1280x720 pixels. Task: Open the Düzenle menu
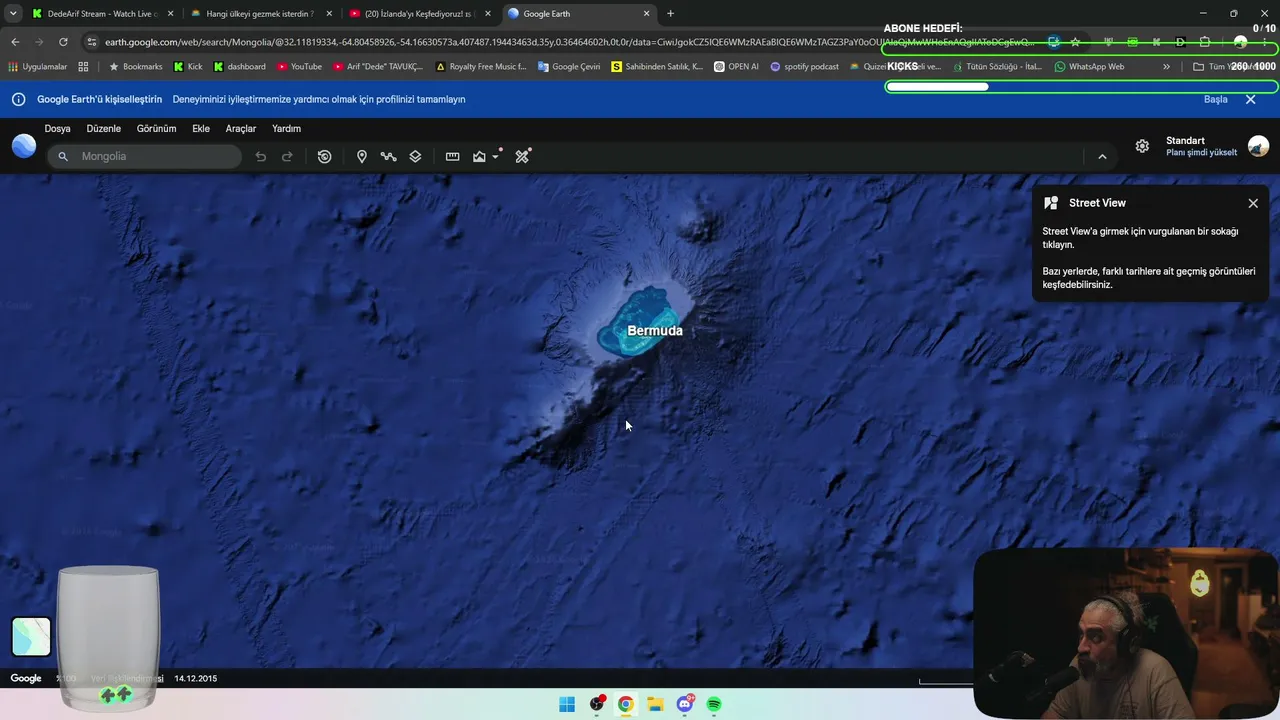[x=104, y=129]
